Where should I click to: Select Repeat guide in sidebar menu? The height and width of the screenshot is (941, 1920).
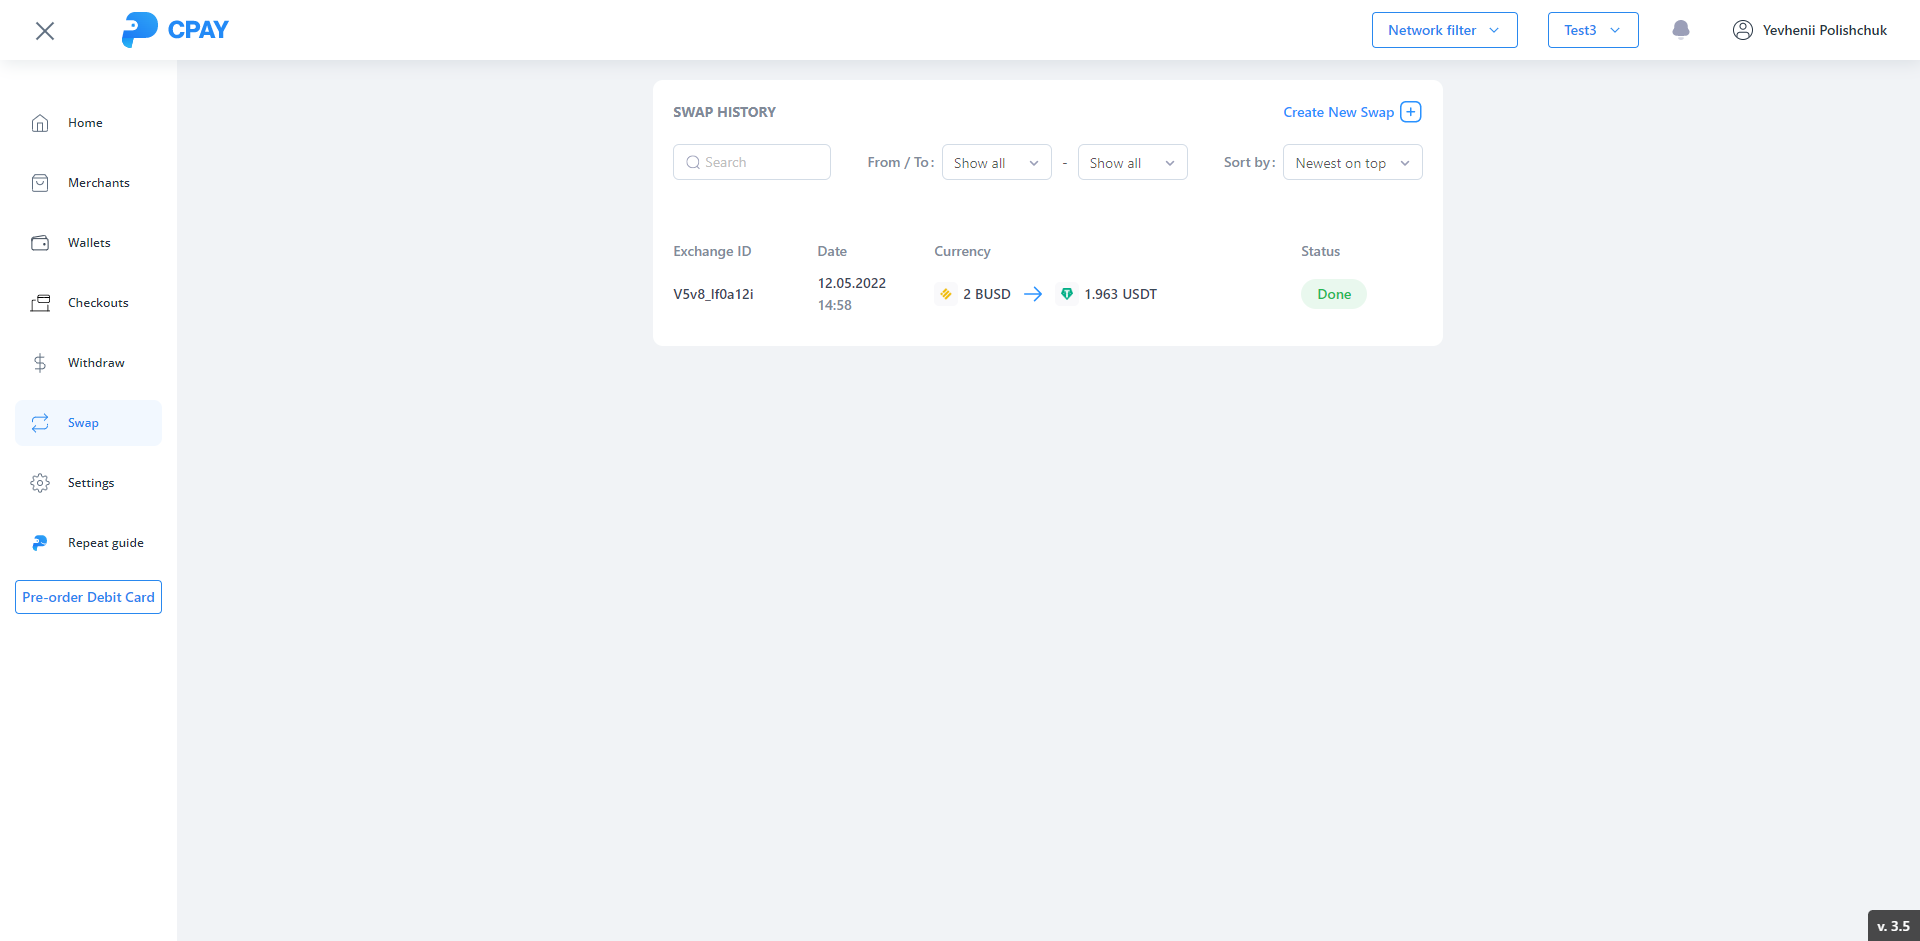point(105,543)
